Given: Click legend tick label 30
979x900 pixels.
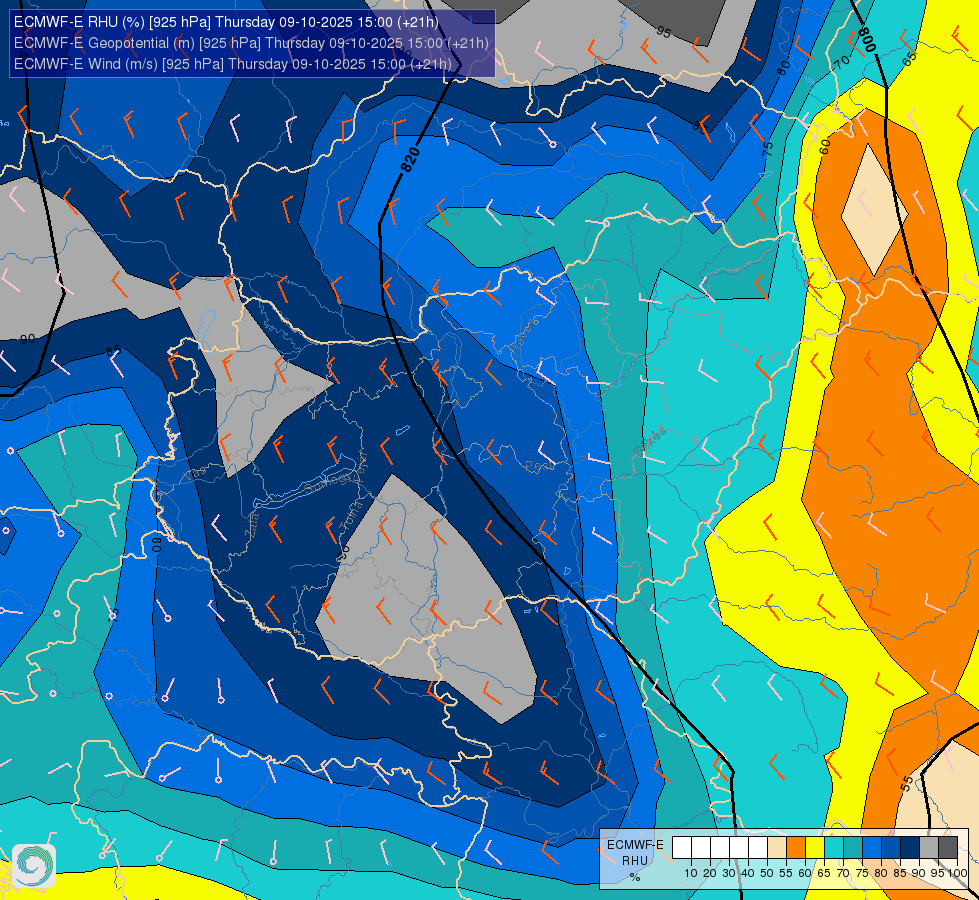Looking at the screenshot, I should 729,873.
